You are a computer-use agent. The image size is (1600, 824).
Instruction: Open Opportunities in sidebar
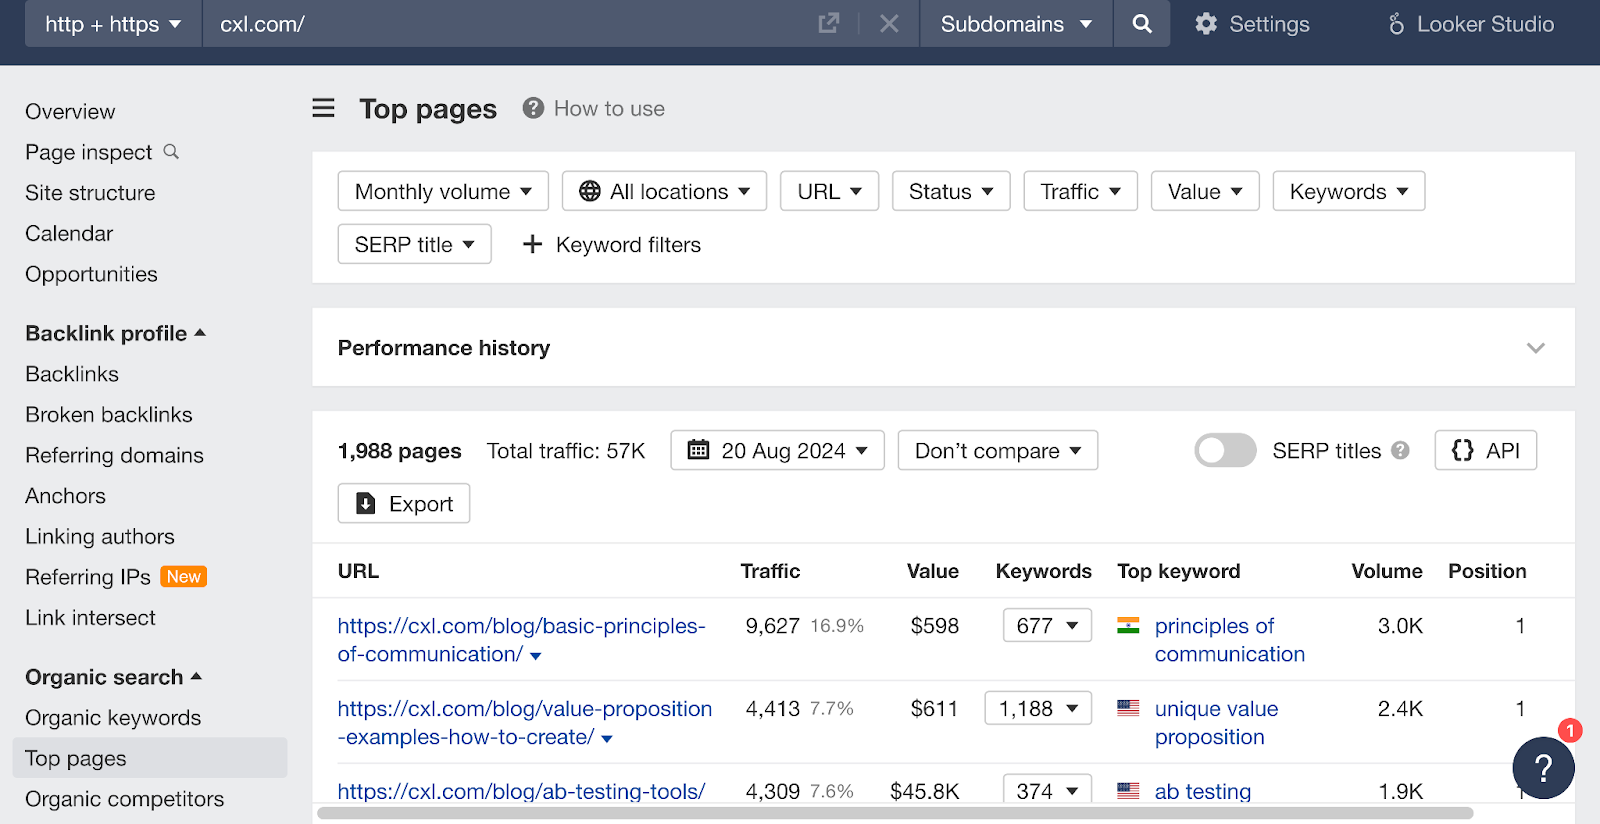[x=91, y=274]
